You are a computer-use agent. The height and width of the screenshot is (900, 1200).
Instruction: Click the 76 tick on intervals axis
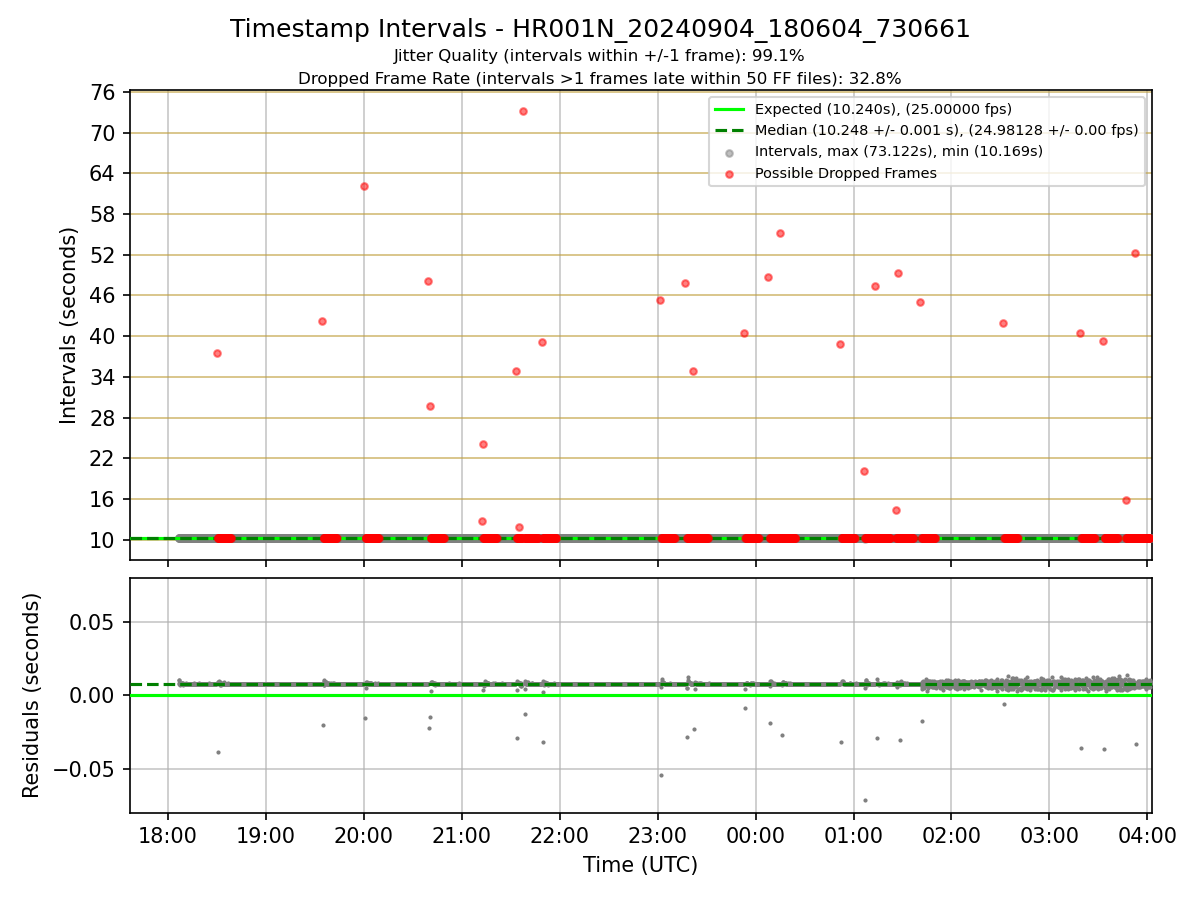[x=105, y=92]
